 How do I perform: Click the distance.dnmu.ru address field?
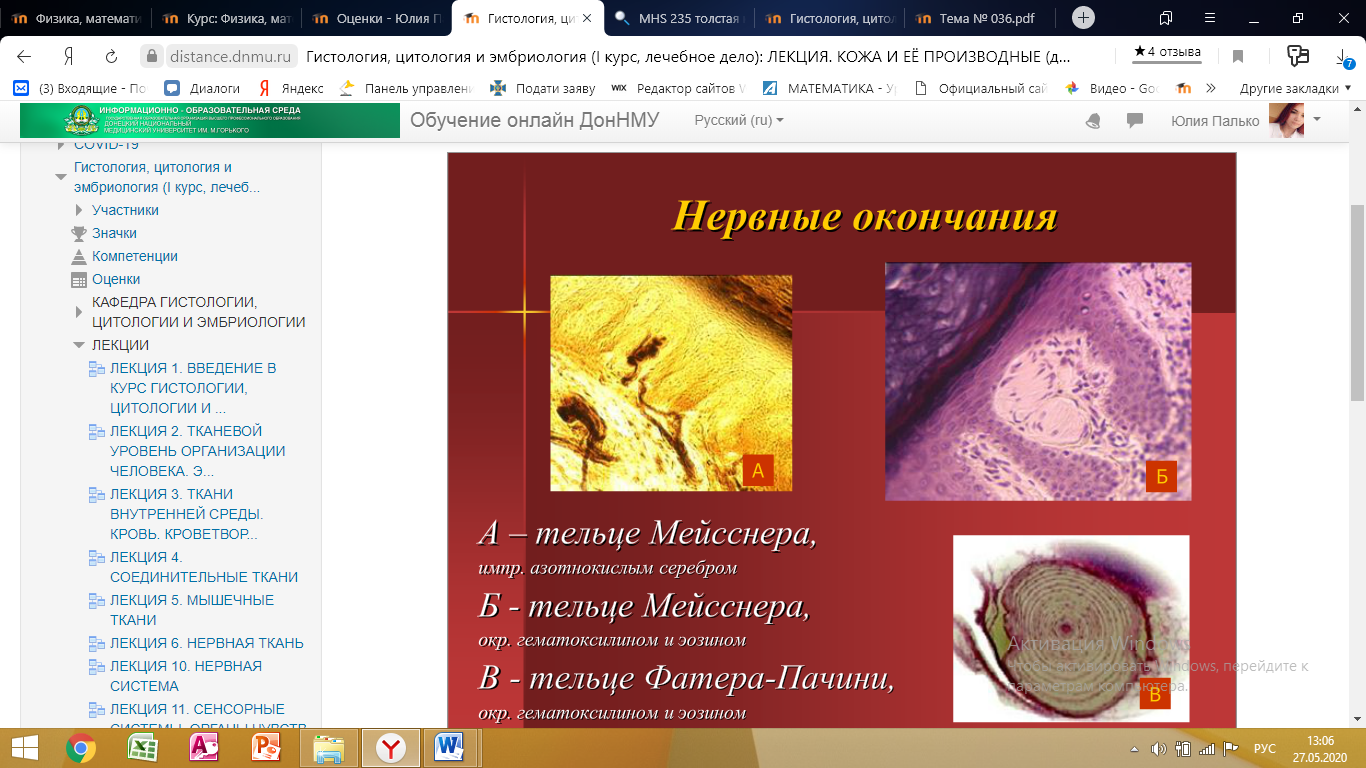230,57
